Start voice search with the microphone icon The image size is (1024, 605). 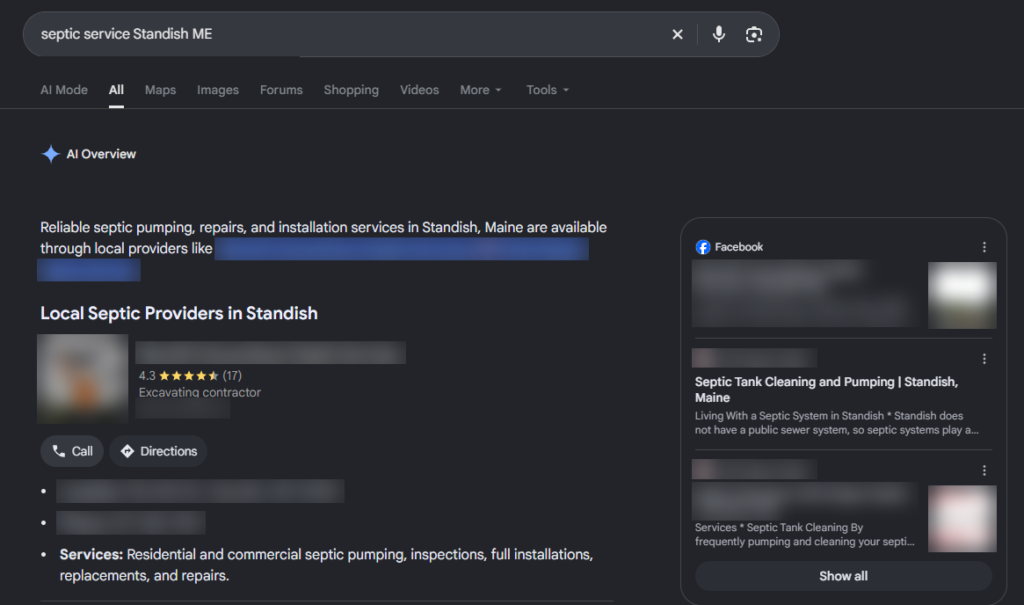point(718,34)
